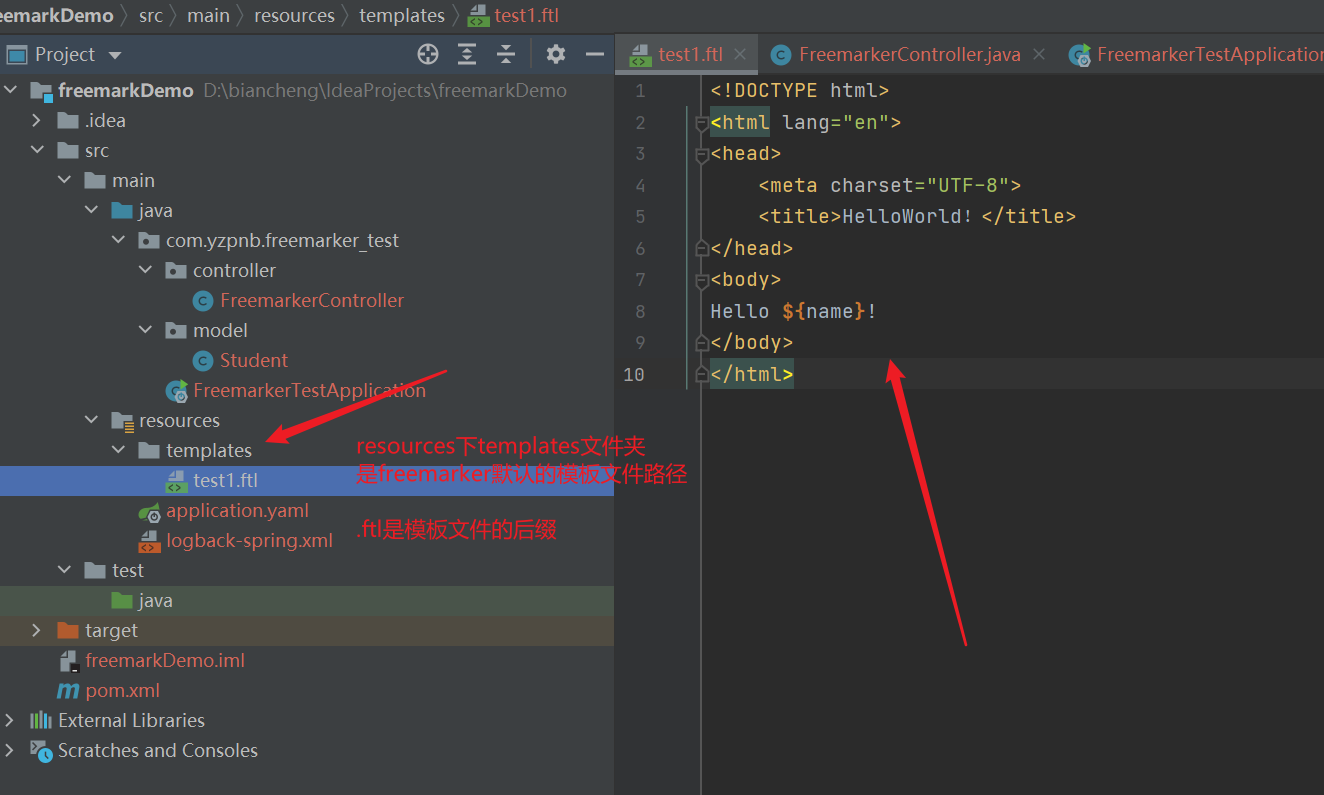1324x795 pixels.
Task: Click the Expand All icon in Project toolbar
Action: (x=467, y=54)
